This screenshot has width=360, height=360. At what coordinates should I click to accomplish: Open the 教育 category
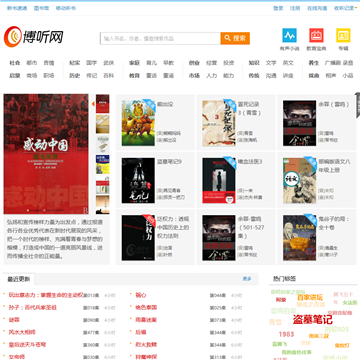(x=134, y=76)
